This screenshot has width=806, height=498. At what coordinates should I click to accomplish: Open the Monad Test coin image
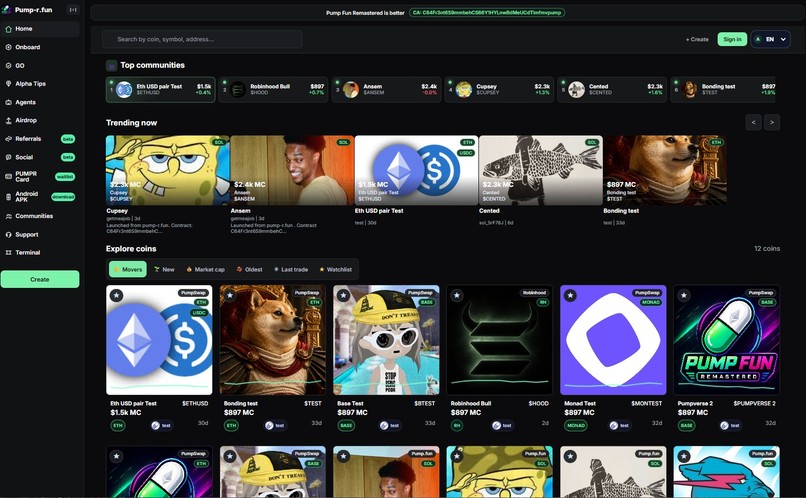(x=613, y=340)
